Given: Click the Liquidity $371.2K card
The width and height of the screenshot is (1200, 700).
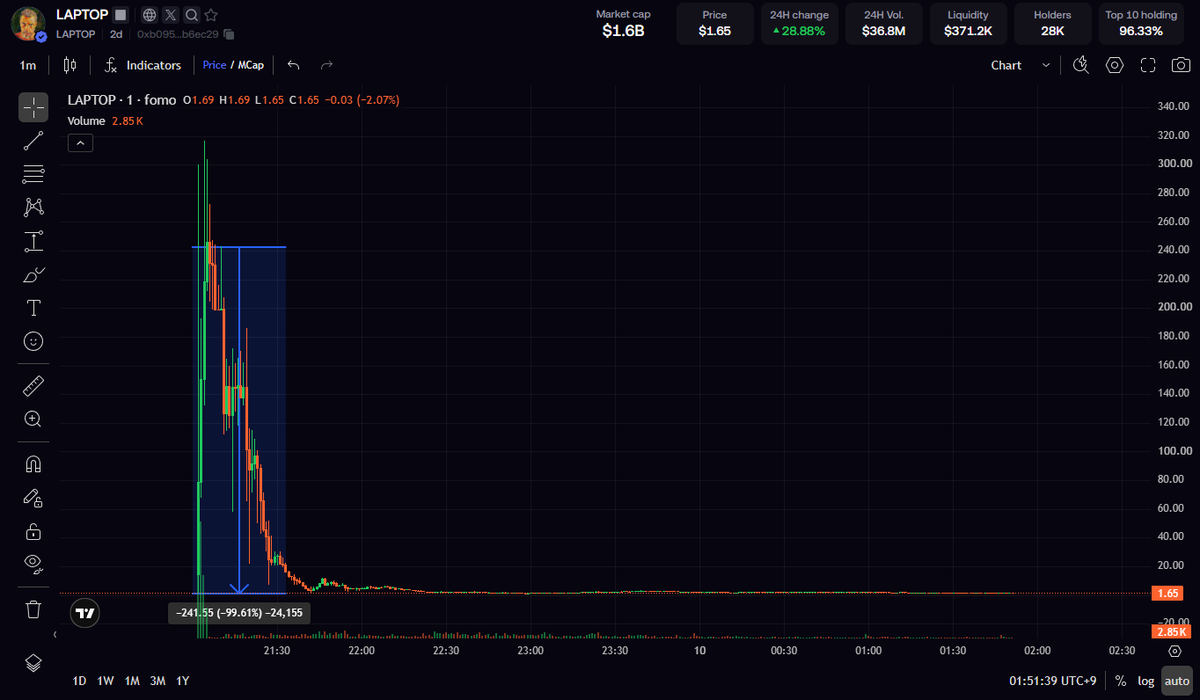Looking at the screenshot, I should click(968, 23).
